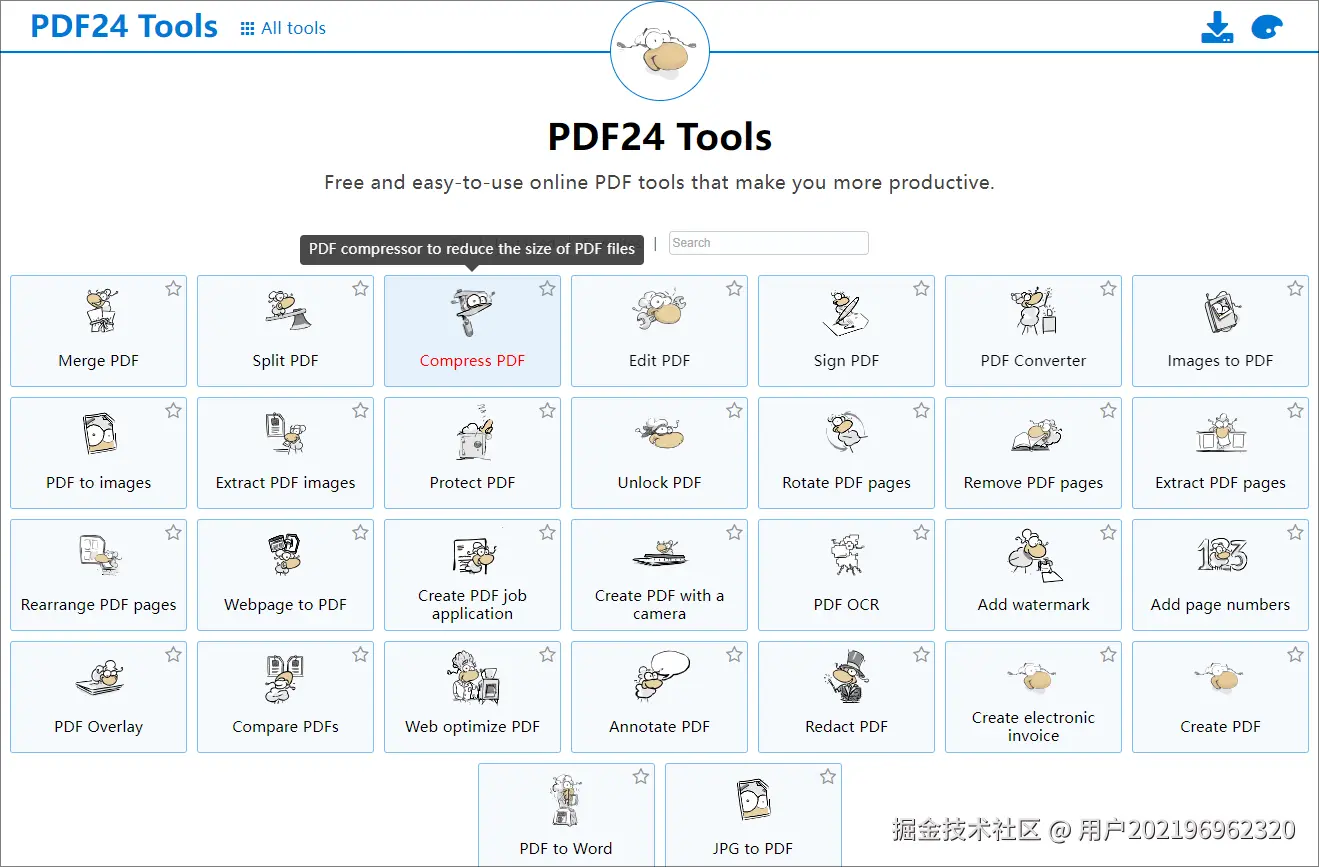This screenshot has height=867, width=1319.
Task: Open the Add page numbers 123 icon
Action: pyautogui.click(x=1220, y=555)
